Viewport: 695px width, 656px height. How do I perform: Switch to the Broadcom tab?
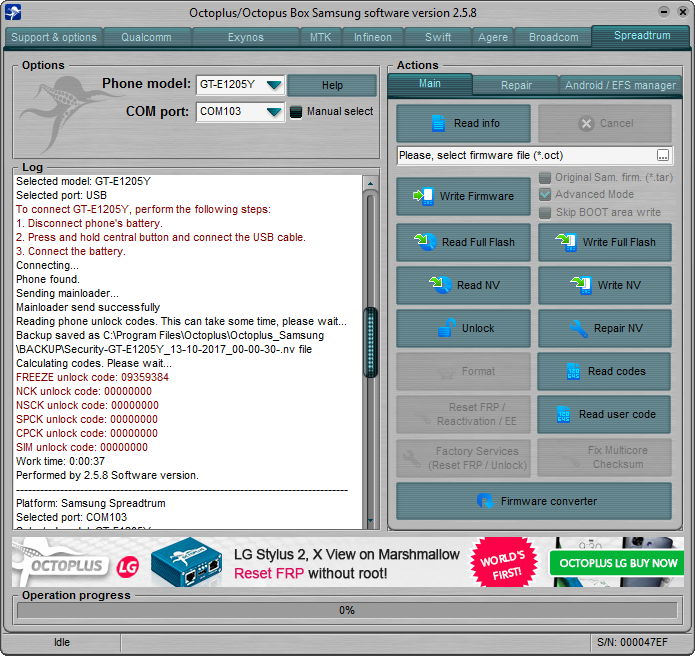tap(553, 37)
